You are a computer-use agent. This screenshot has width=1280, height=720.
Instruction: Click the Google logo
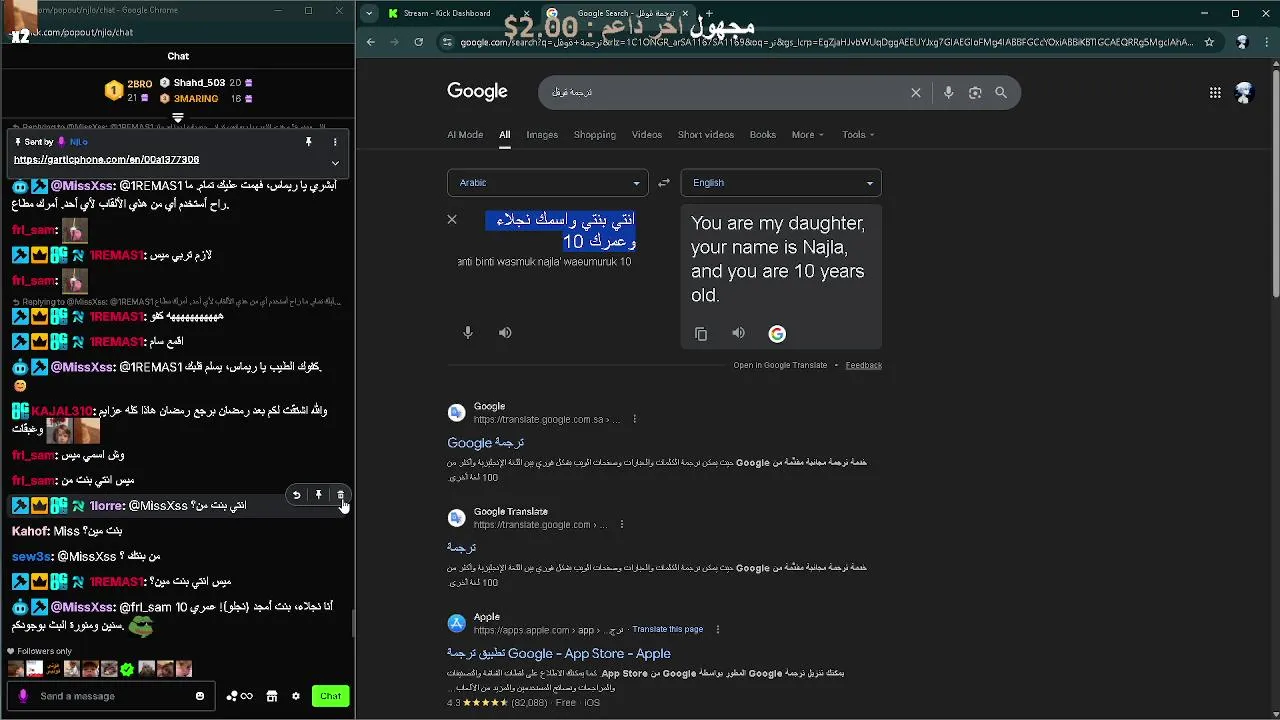(x=477, y=92)
